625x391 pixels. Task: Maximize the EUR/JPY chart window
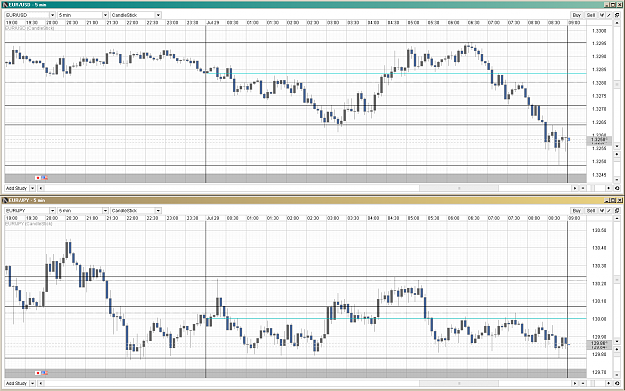(612, 200)
